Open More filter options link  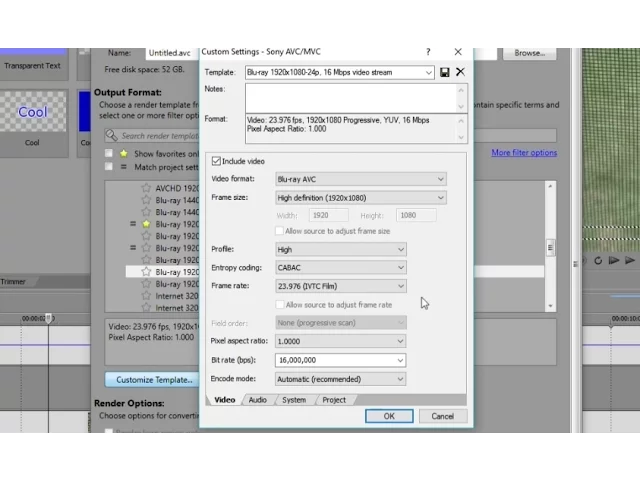524,153
